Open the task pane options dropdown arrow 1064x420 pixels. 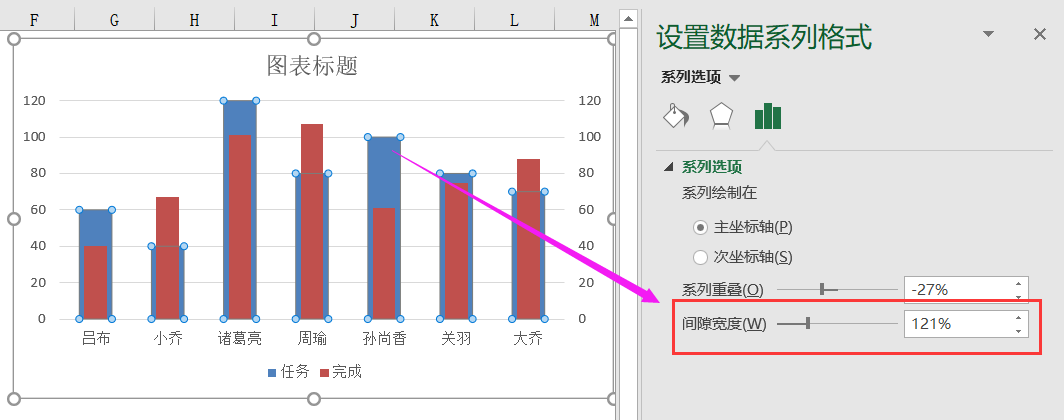pyautogui.click(x=988, y=34)
